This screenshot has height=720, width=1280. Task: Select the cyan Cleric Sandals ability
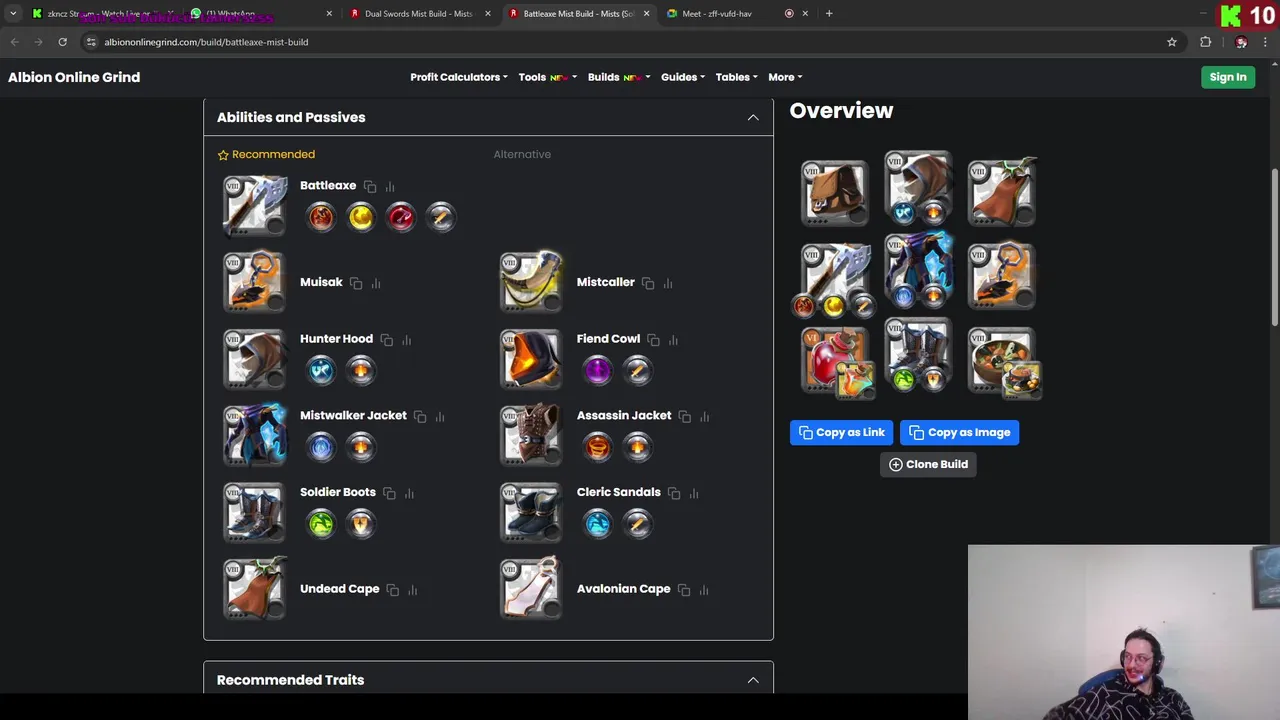(x=598, y=523)
